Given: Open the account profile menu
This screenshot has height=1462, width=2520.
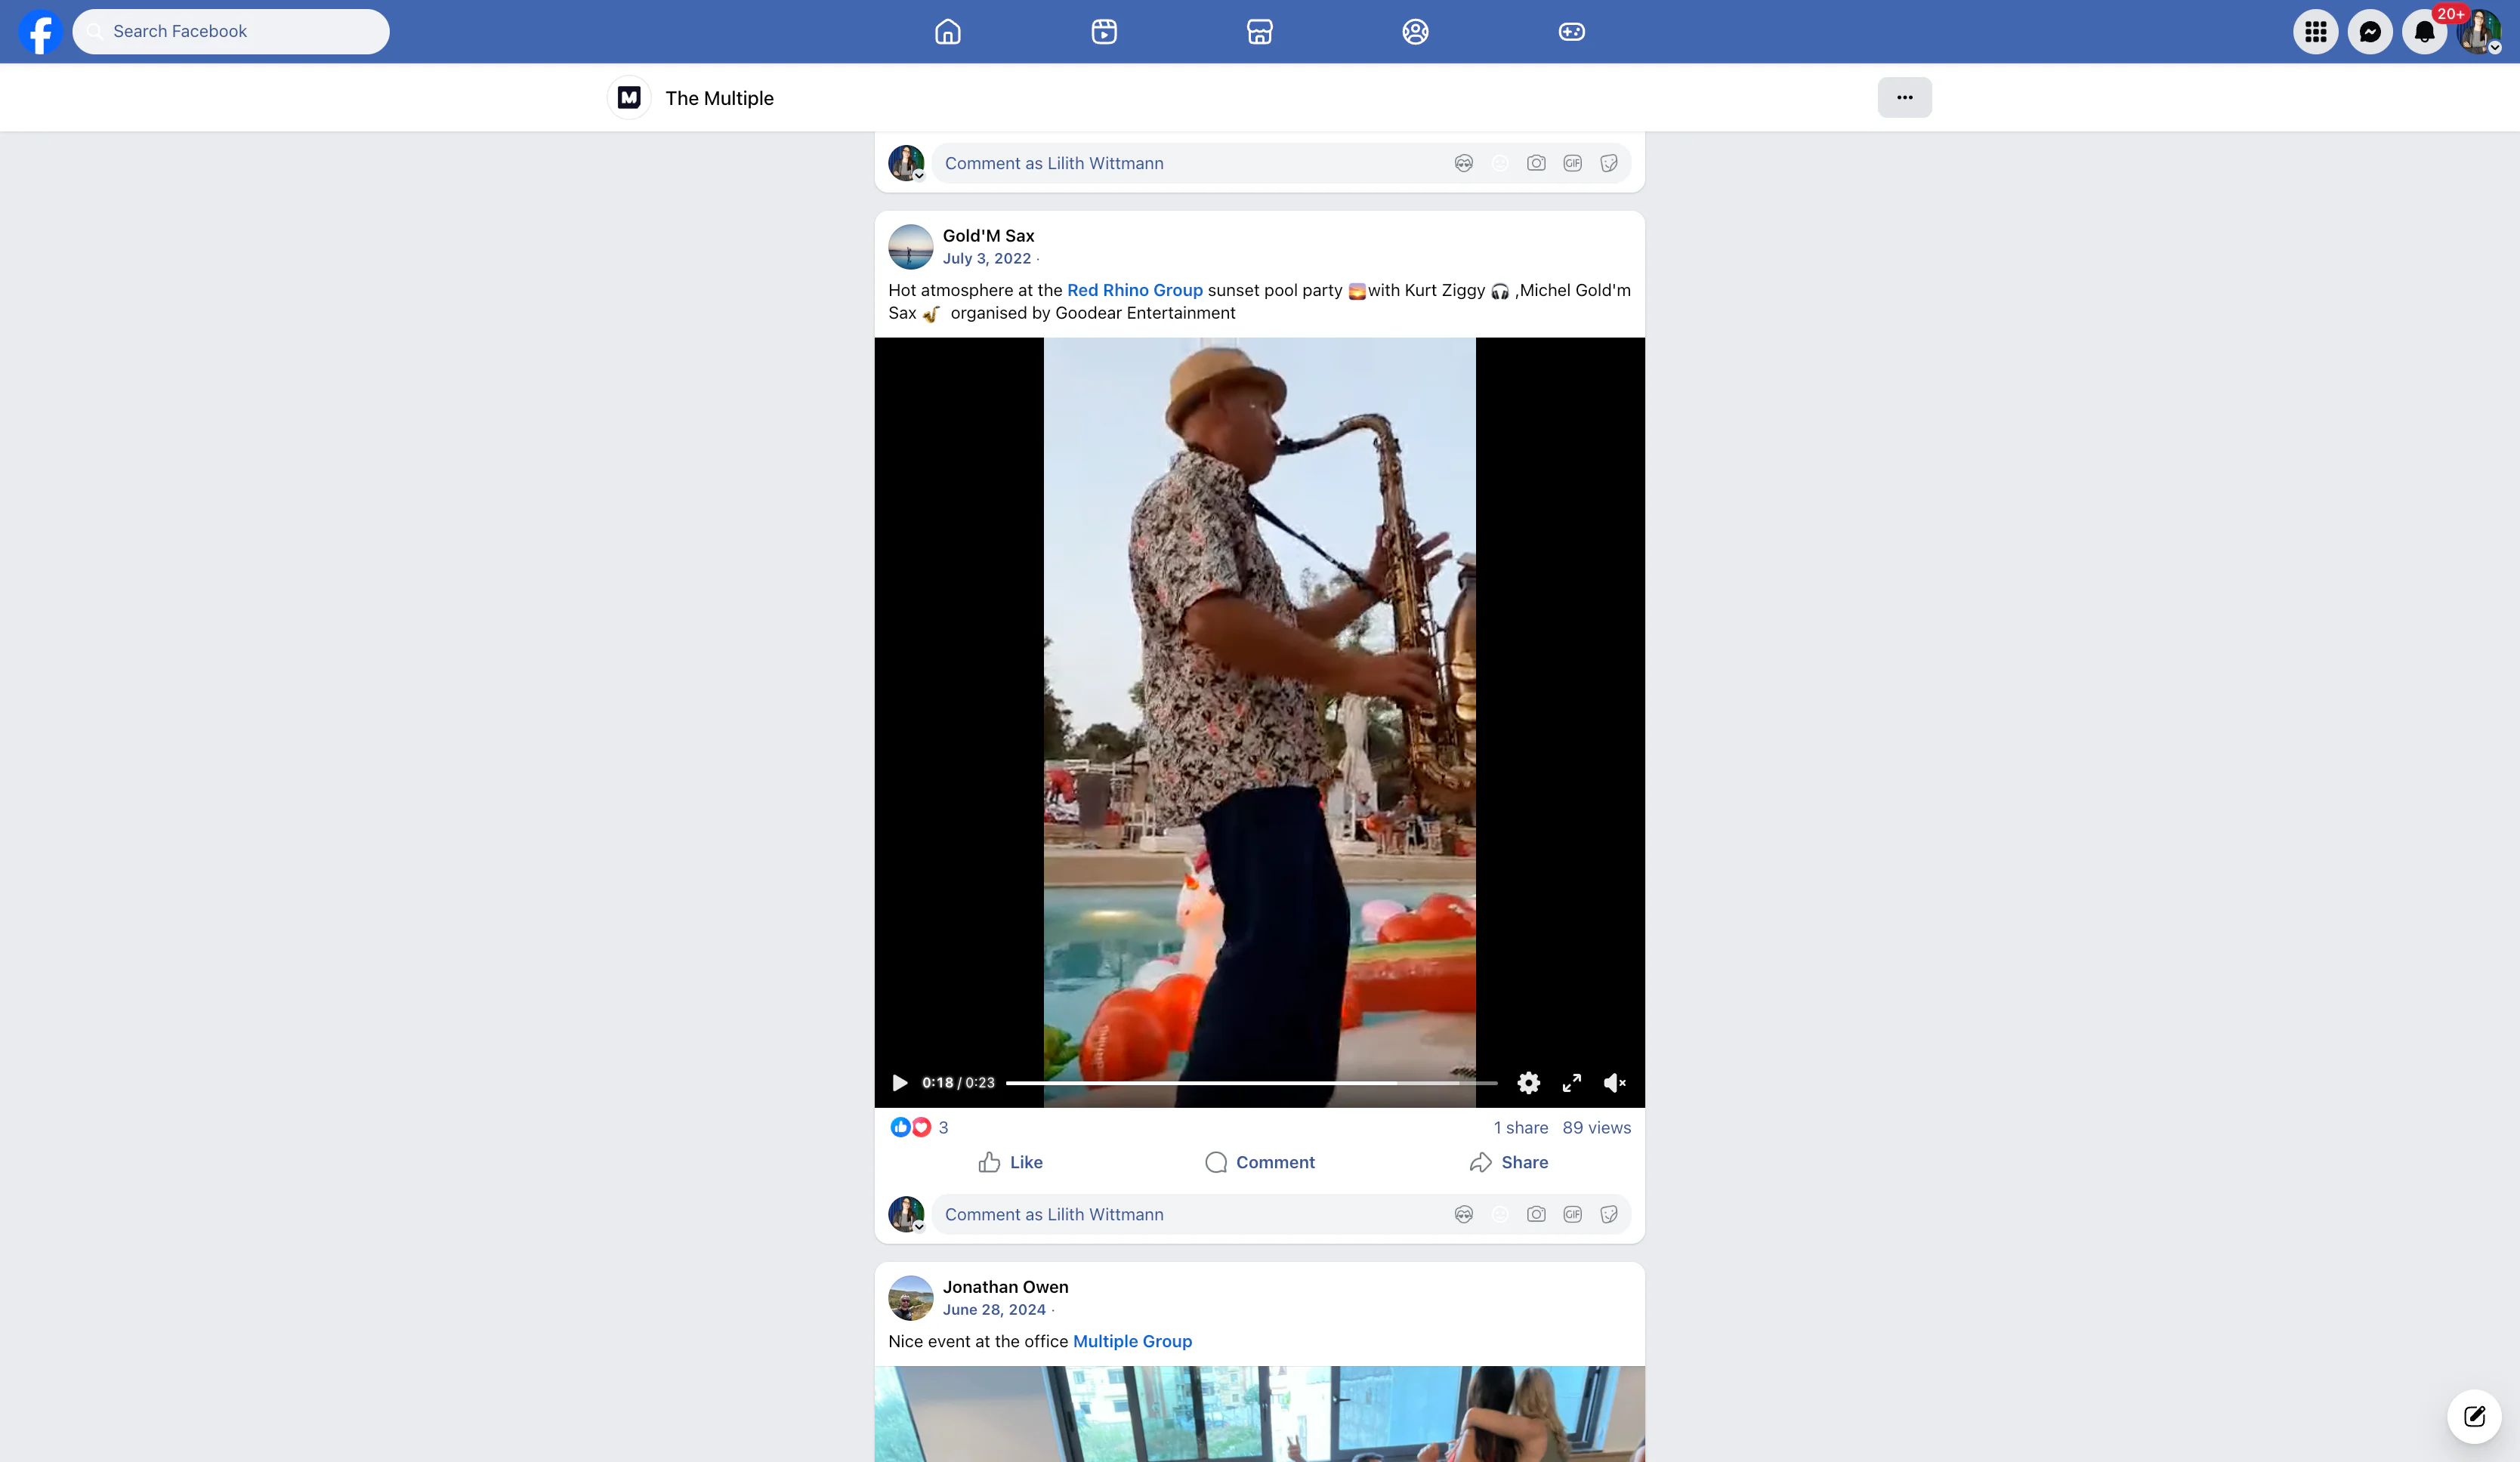Looking at the screenshot, I should point(2478,32).
